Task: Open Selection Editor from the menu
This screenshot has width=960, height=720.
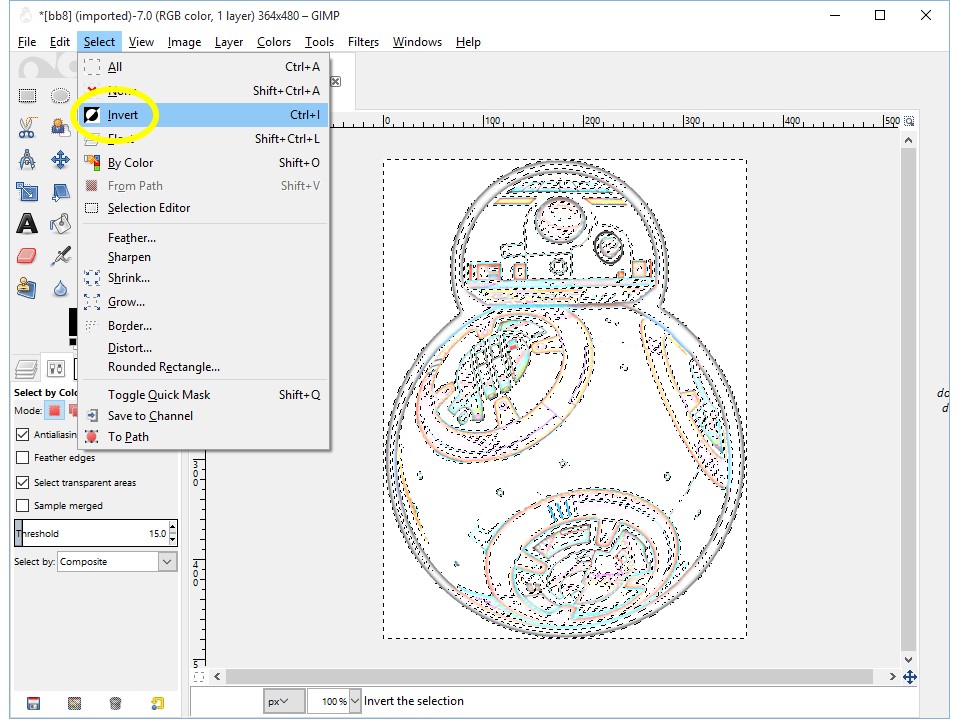Action: pos(203,208)
